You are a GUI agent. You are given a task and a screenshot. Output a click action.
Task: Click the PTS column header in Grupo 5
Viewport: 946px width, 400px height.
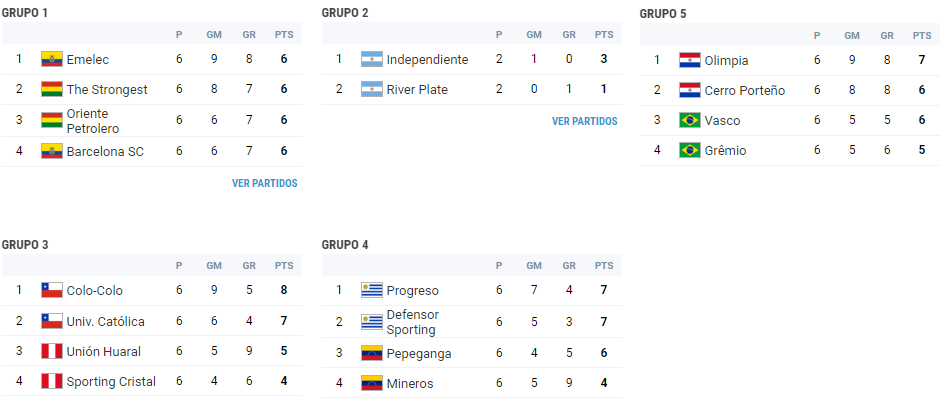point(922,36)
